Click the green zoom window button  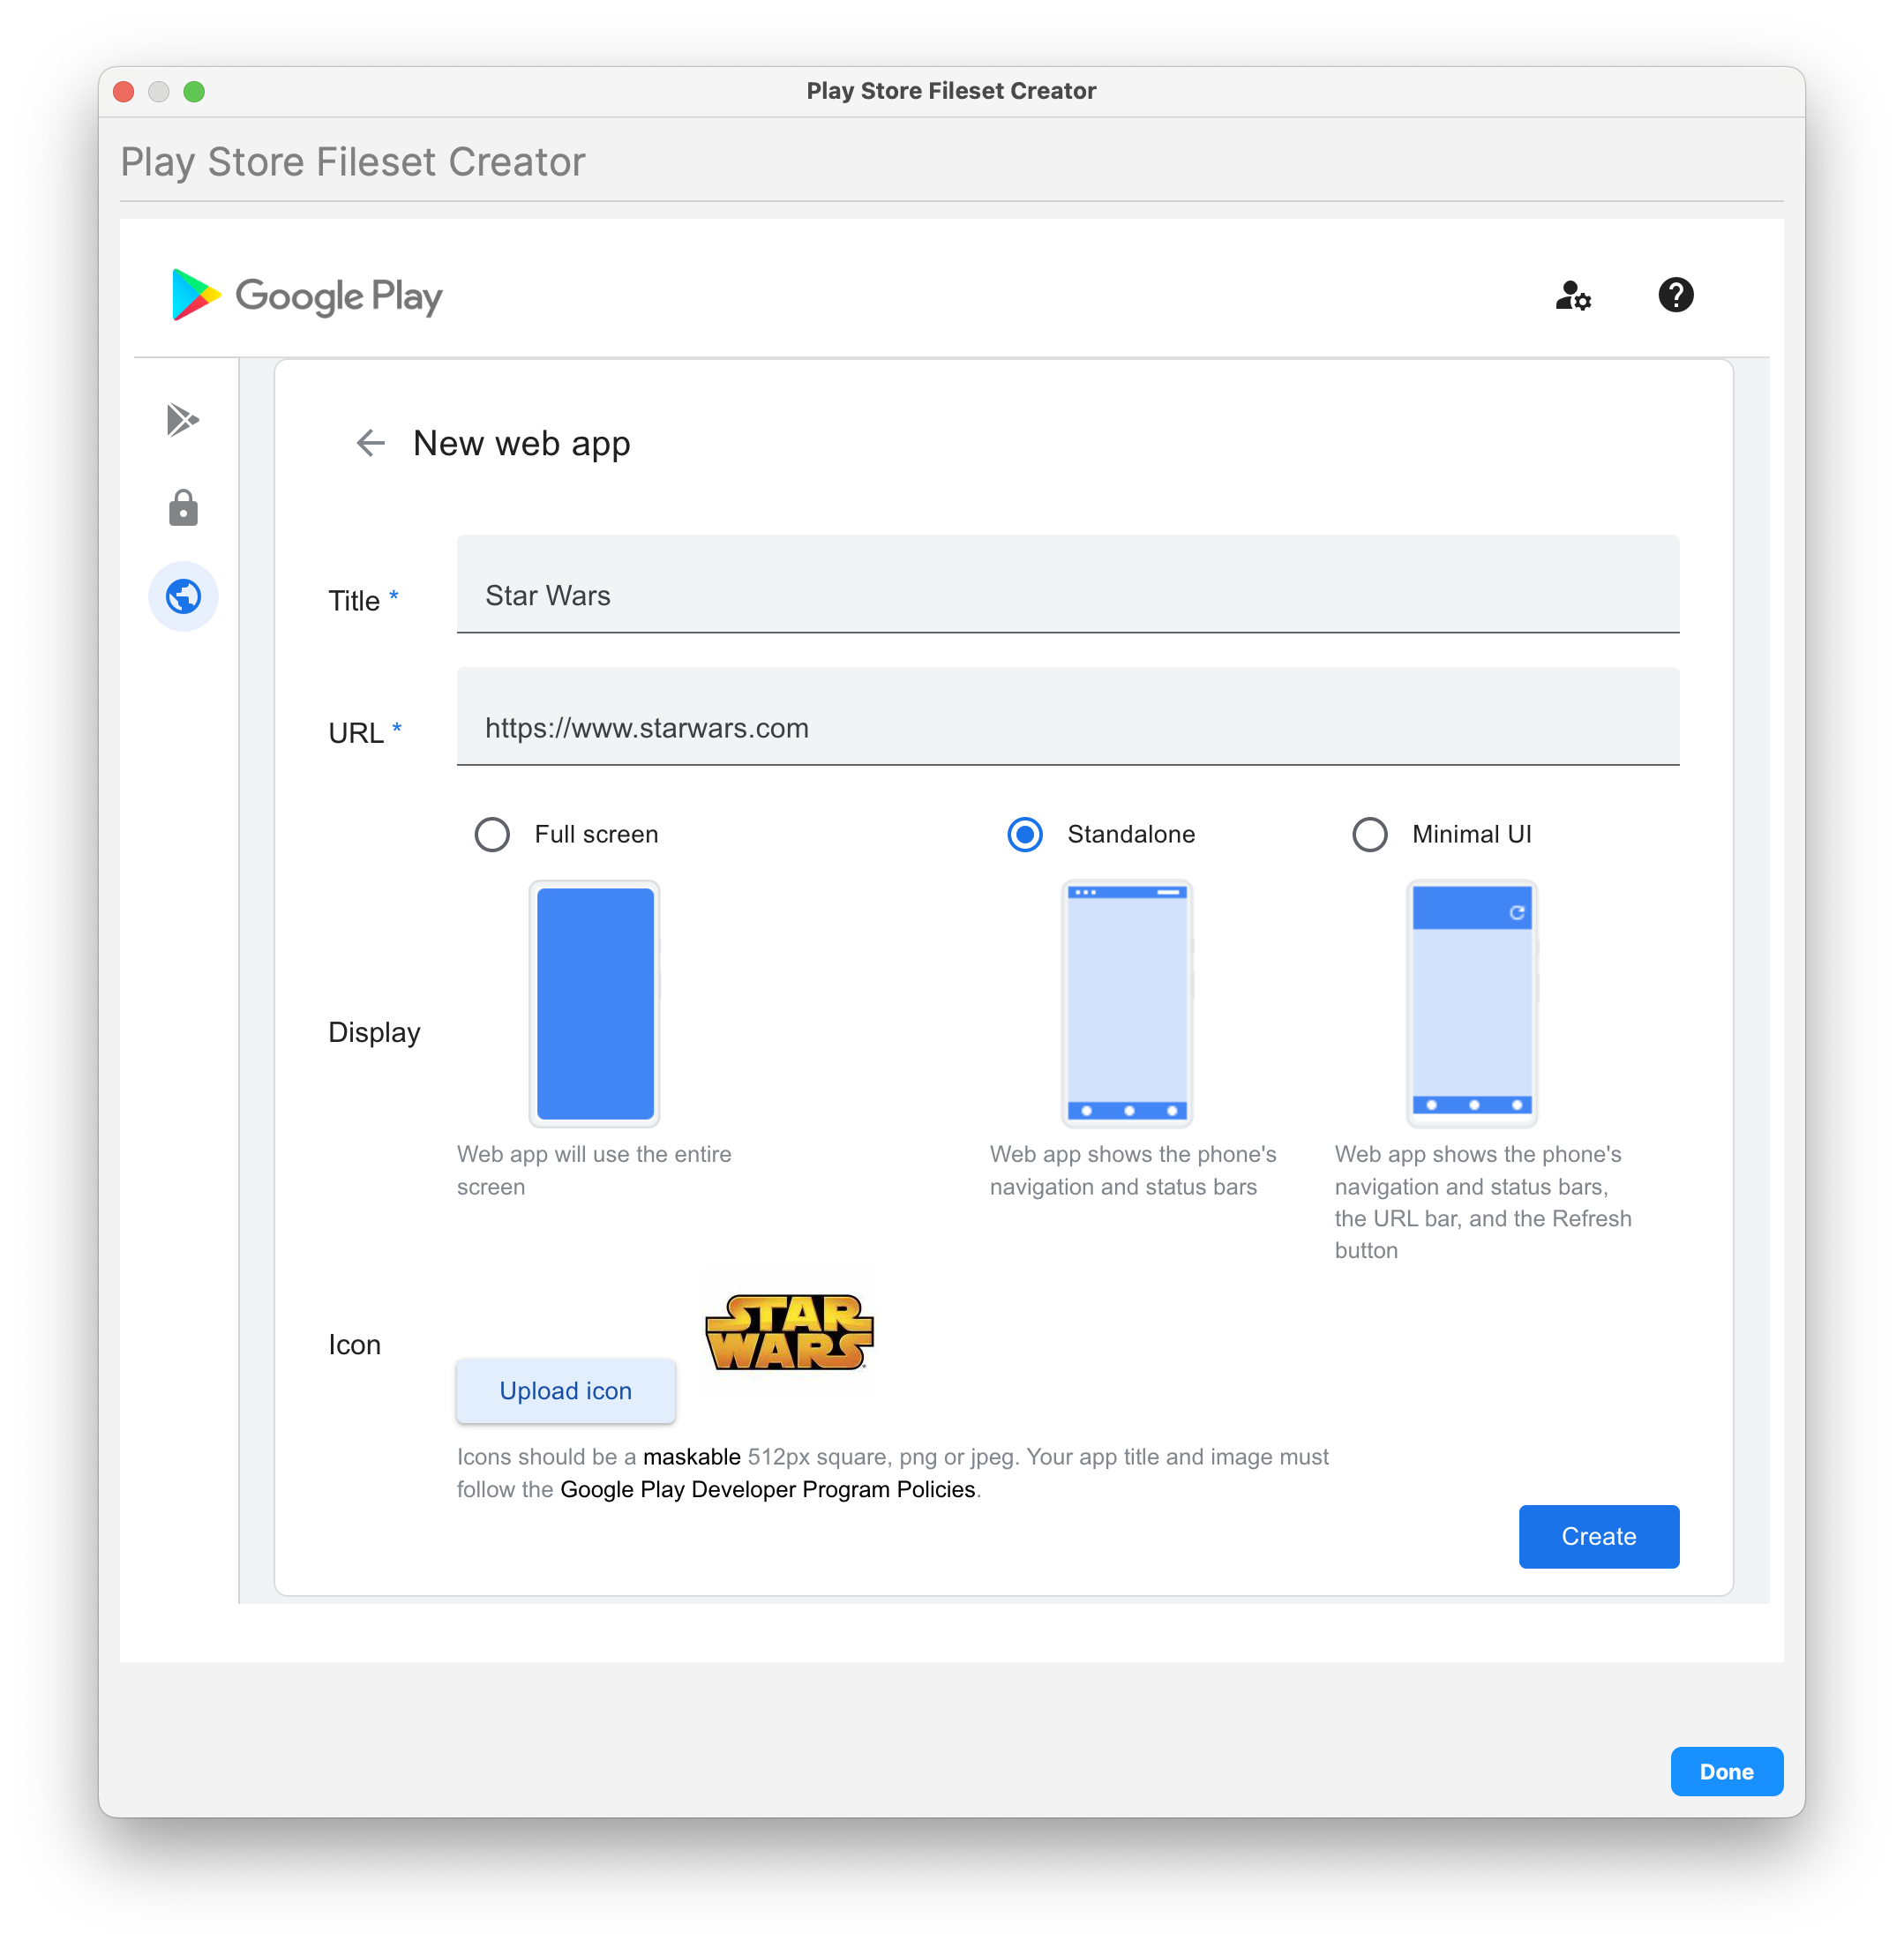(x=194, y=92)
